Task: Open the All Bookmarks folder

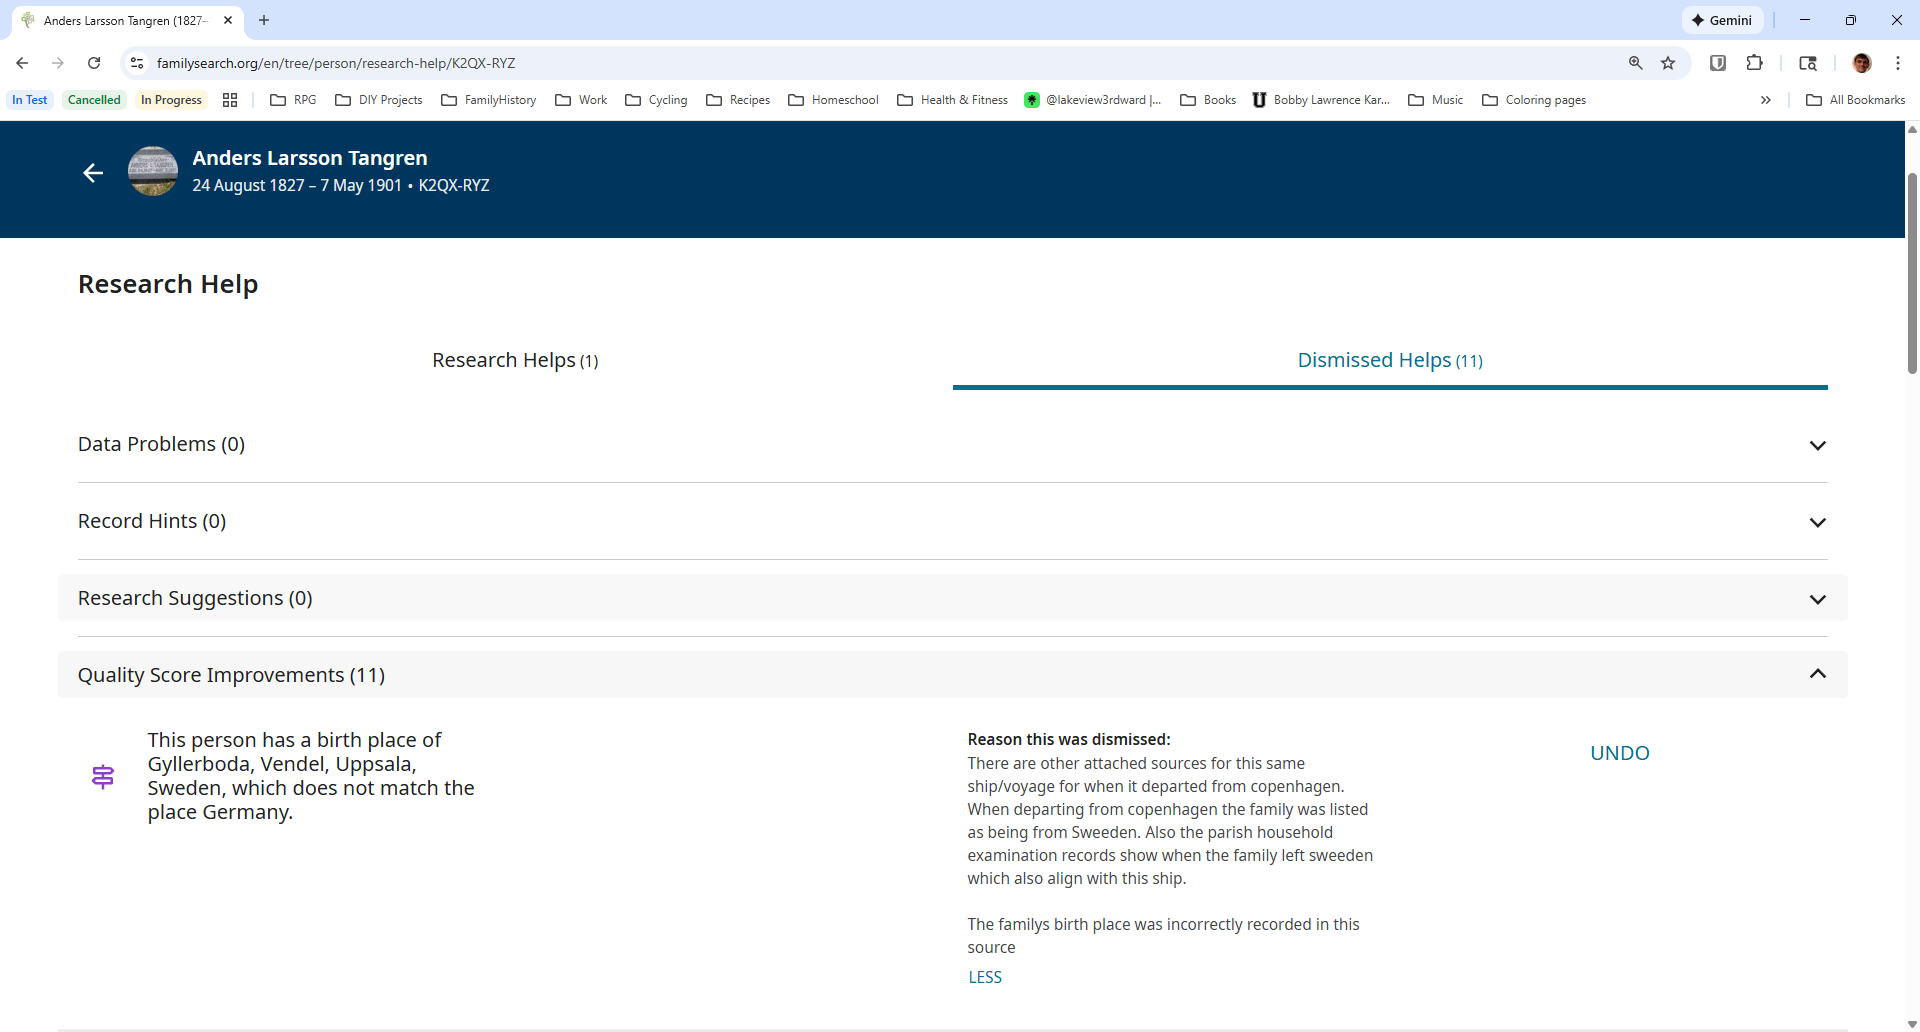Action: tap(1856, 100)
